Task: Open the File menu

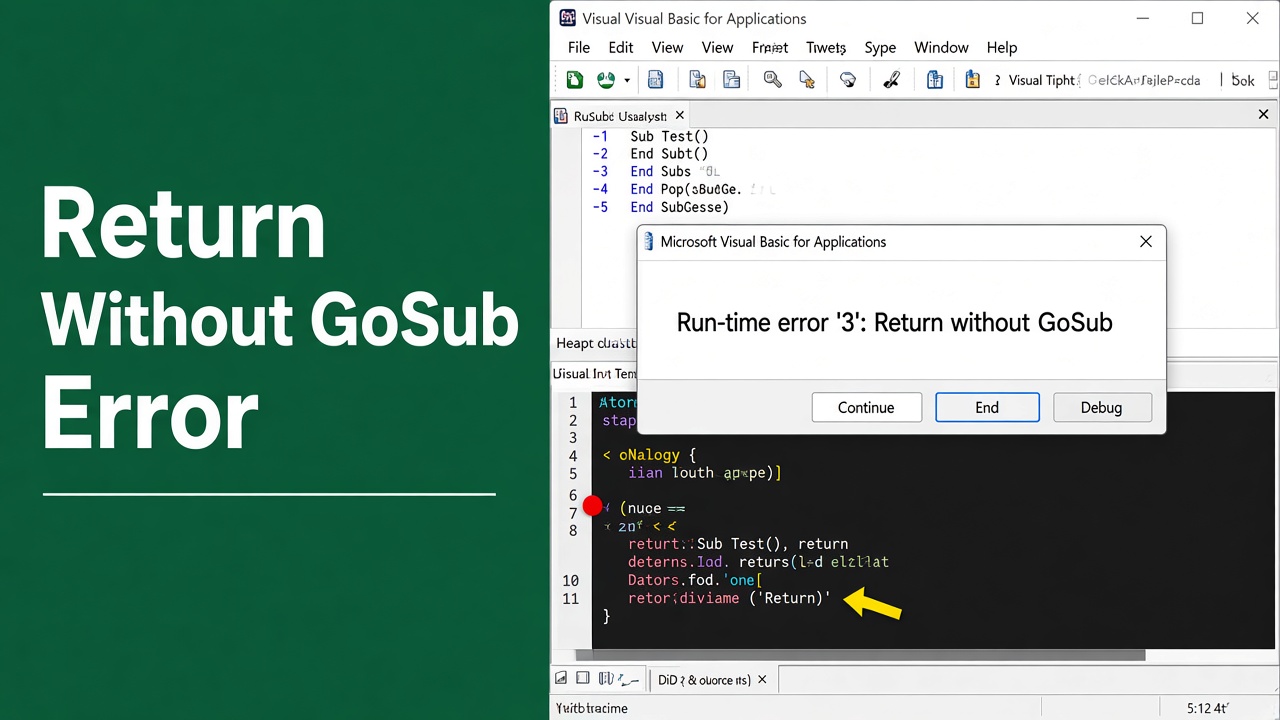Action: coord(579,47)
